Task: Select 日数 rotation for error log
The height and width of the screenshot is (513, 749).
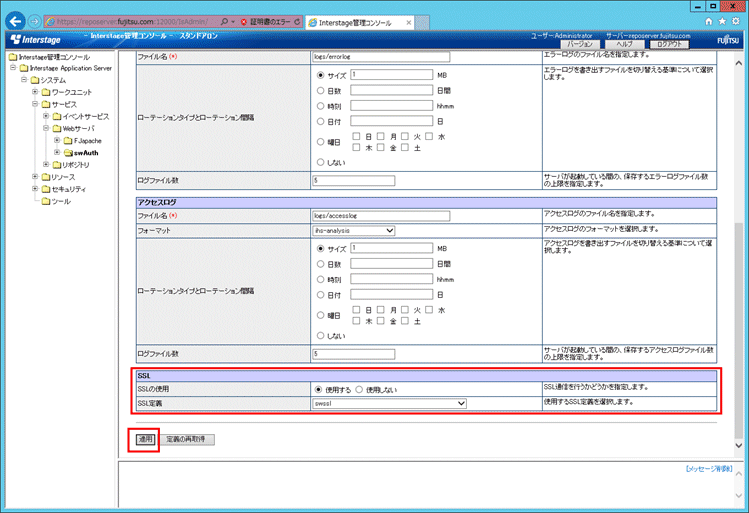Action: click(321, 90)
